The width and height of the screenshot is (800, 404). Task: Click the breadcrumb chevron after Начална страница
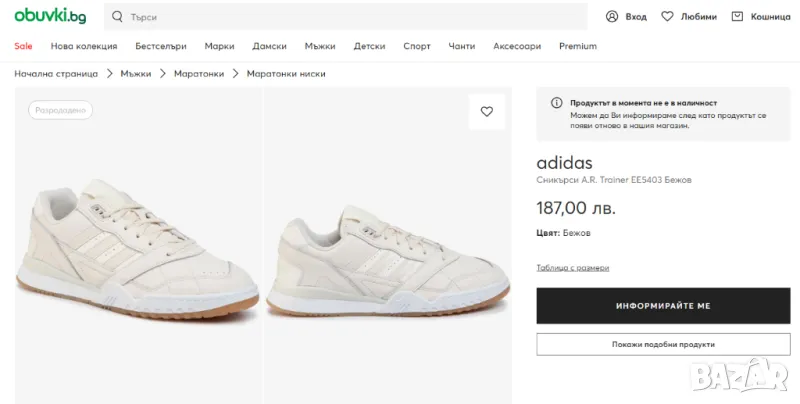pos(110,73)
